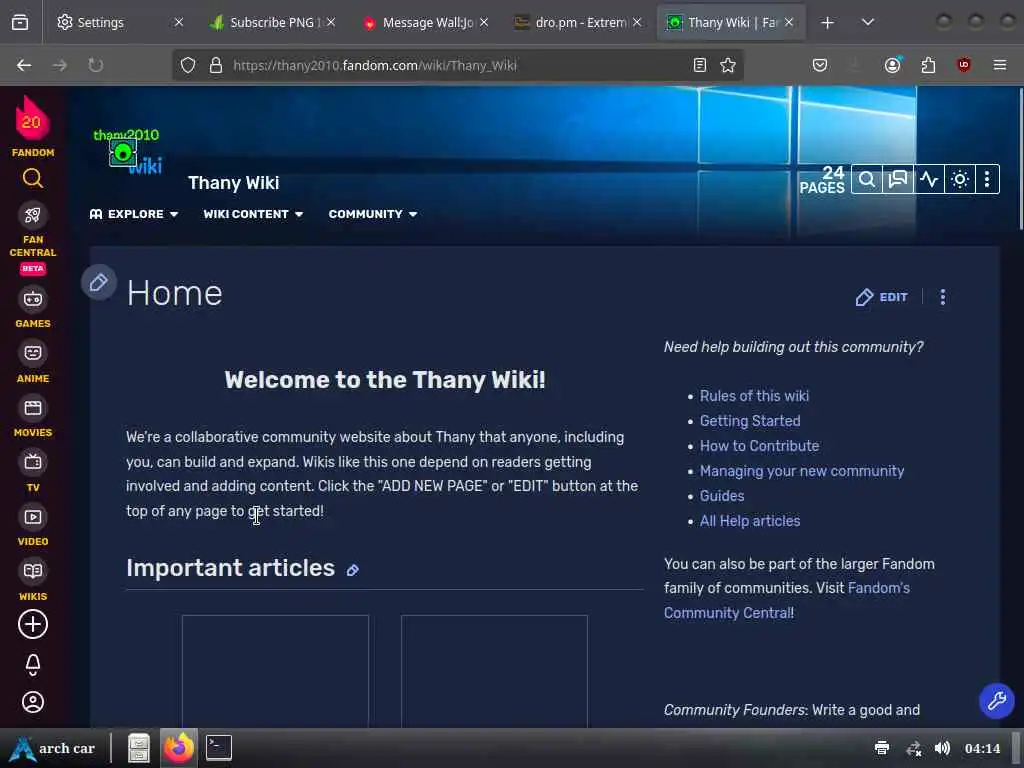Open the user profile avatar in sidebar

[x=33, y=702]
